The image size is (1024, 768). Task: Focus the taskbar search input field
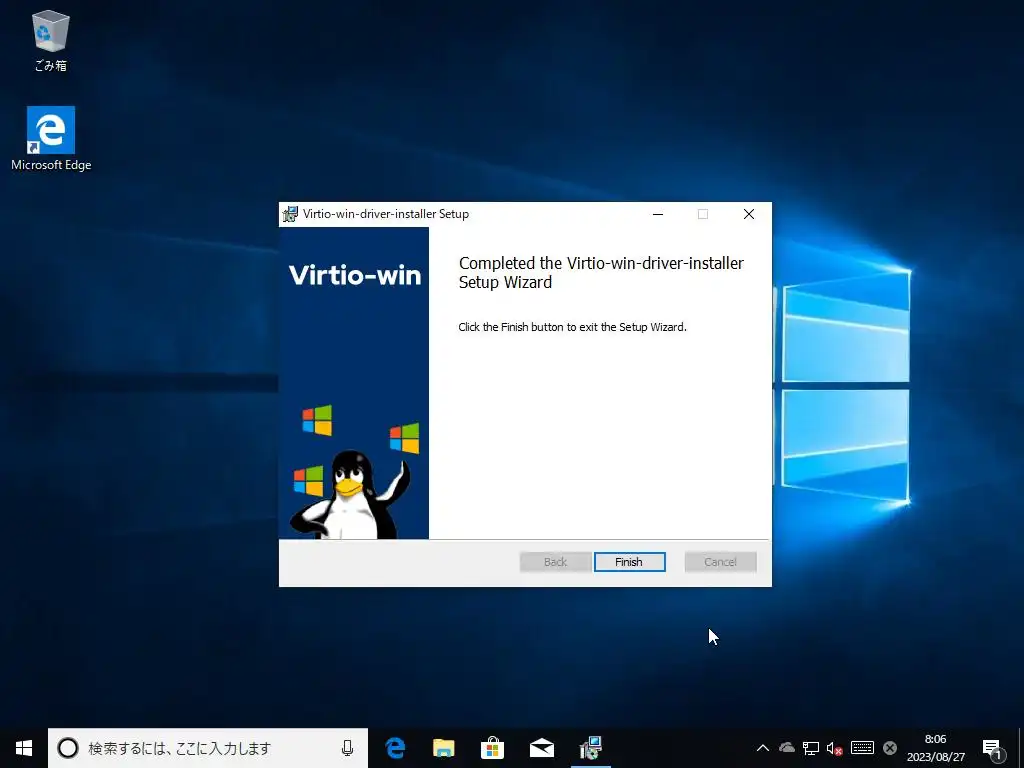(208, 748)
